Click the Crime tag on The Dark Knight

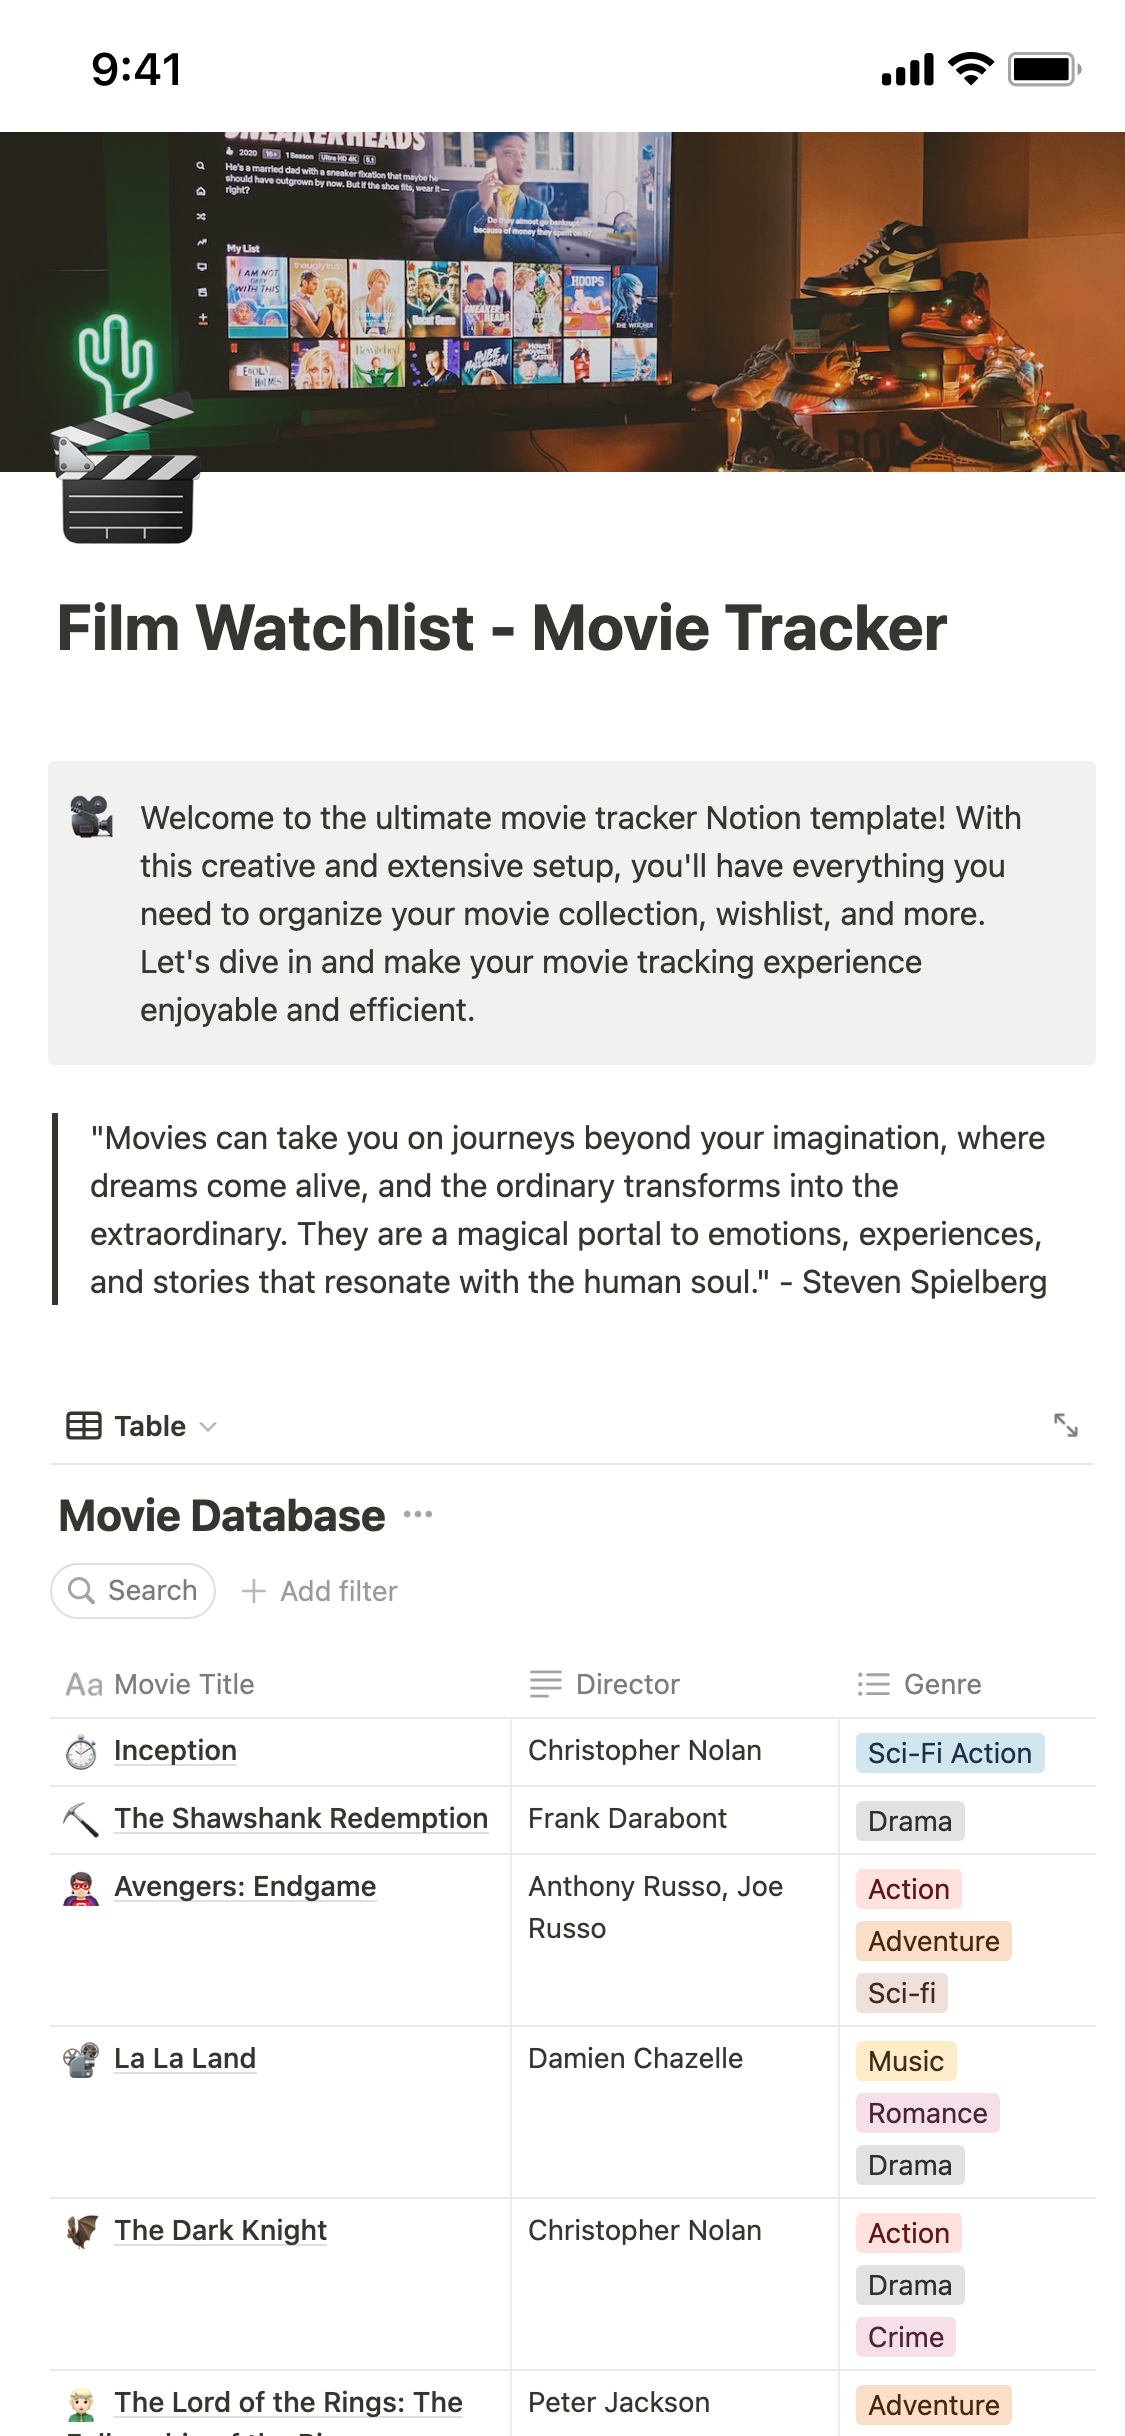[905, 2337]
